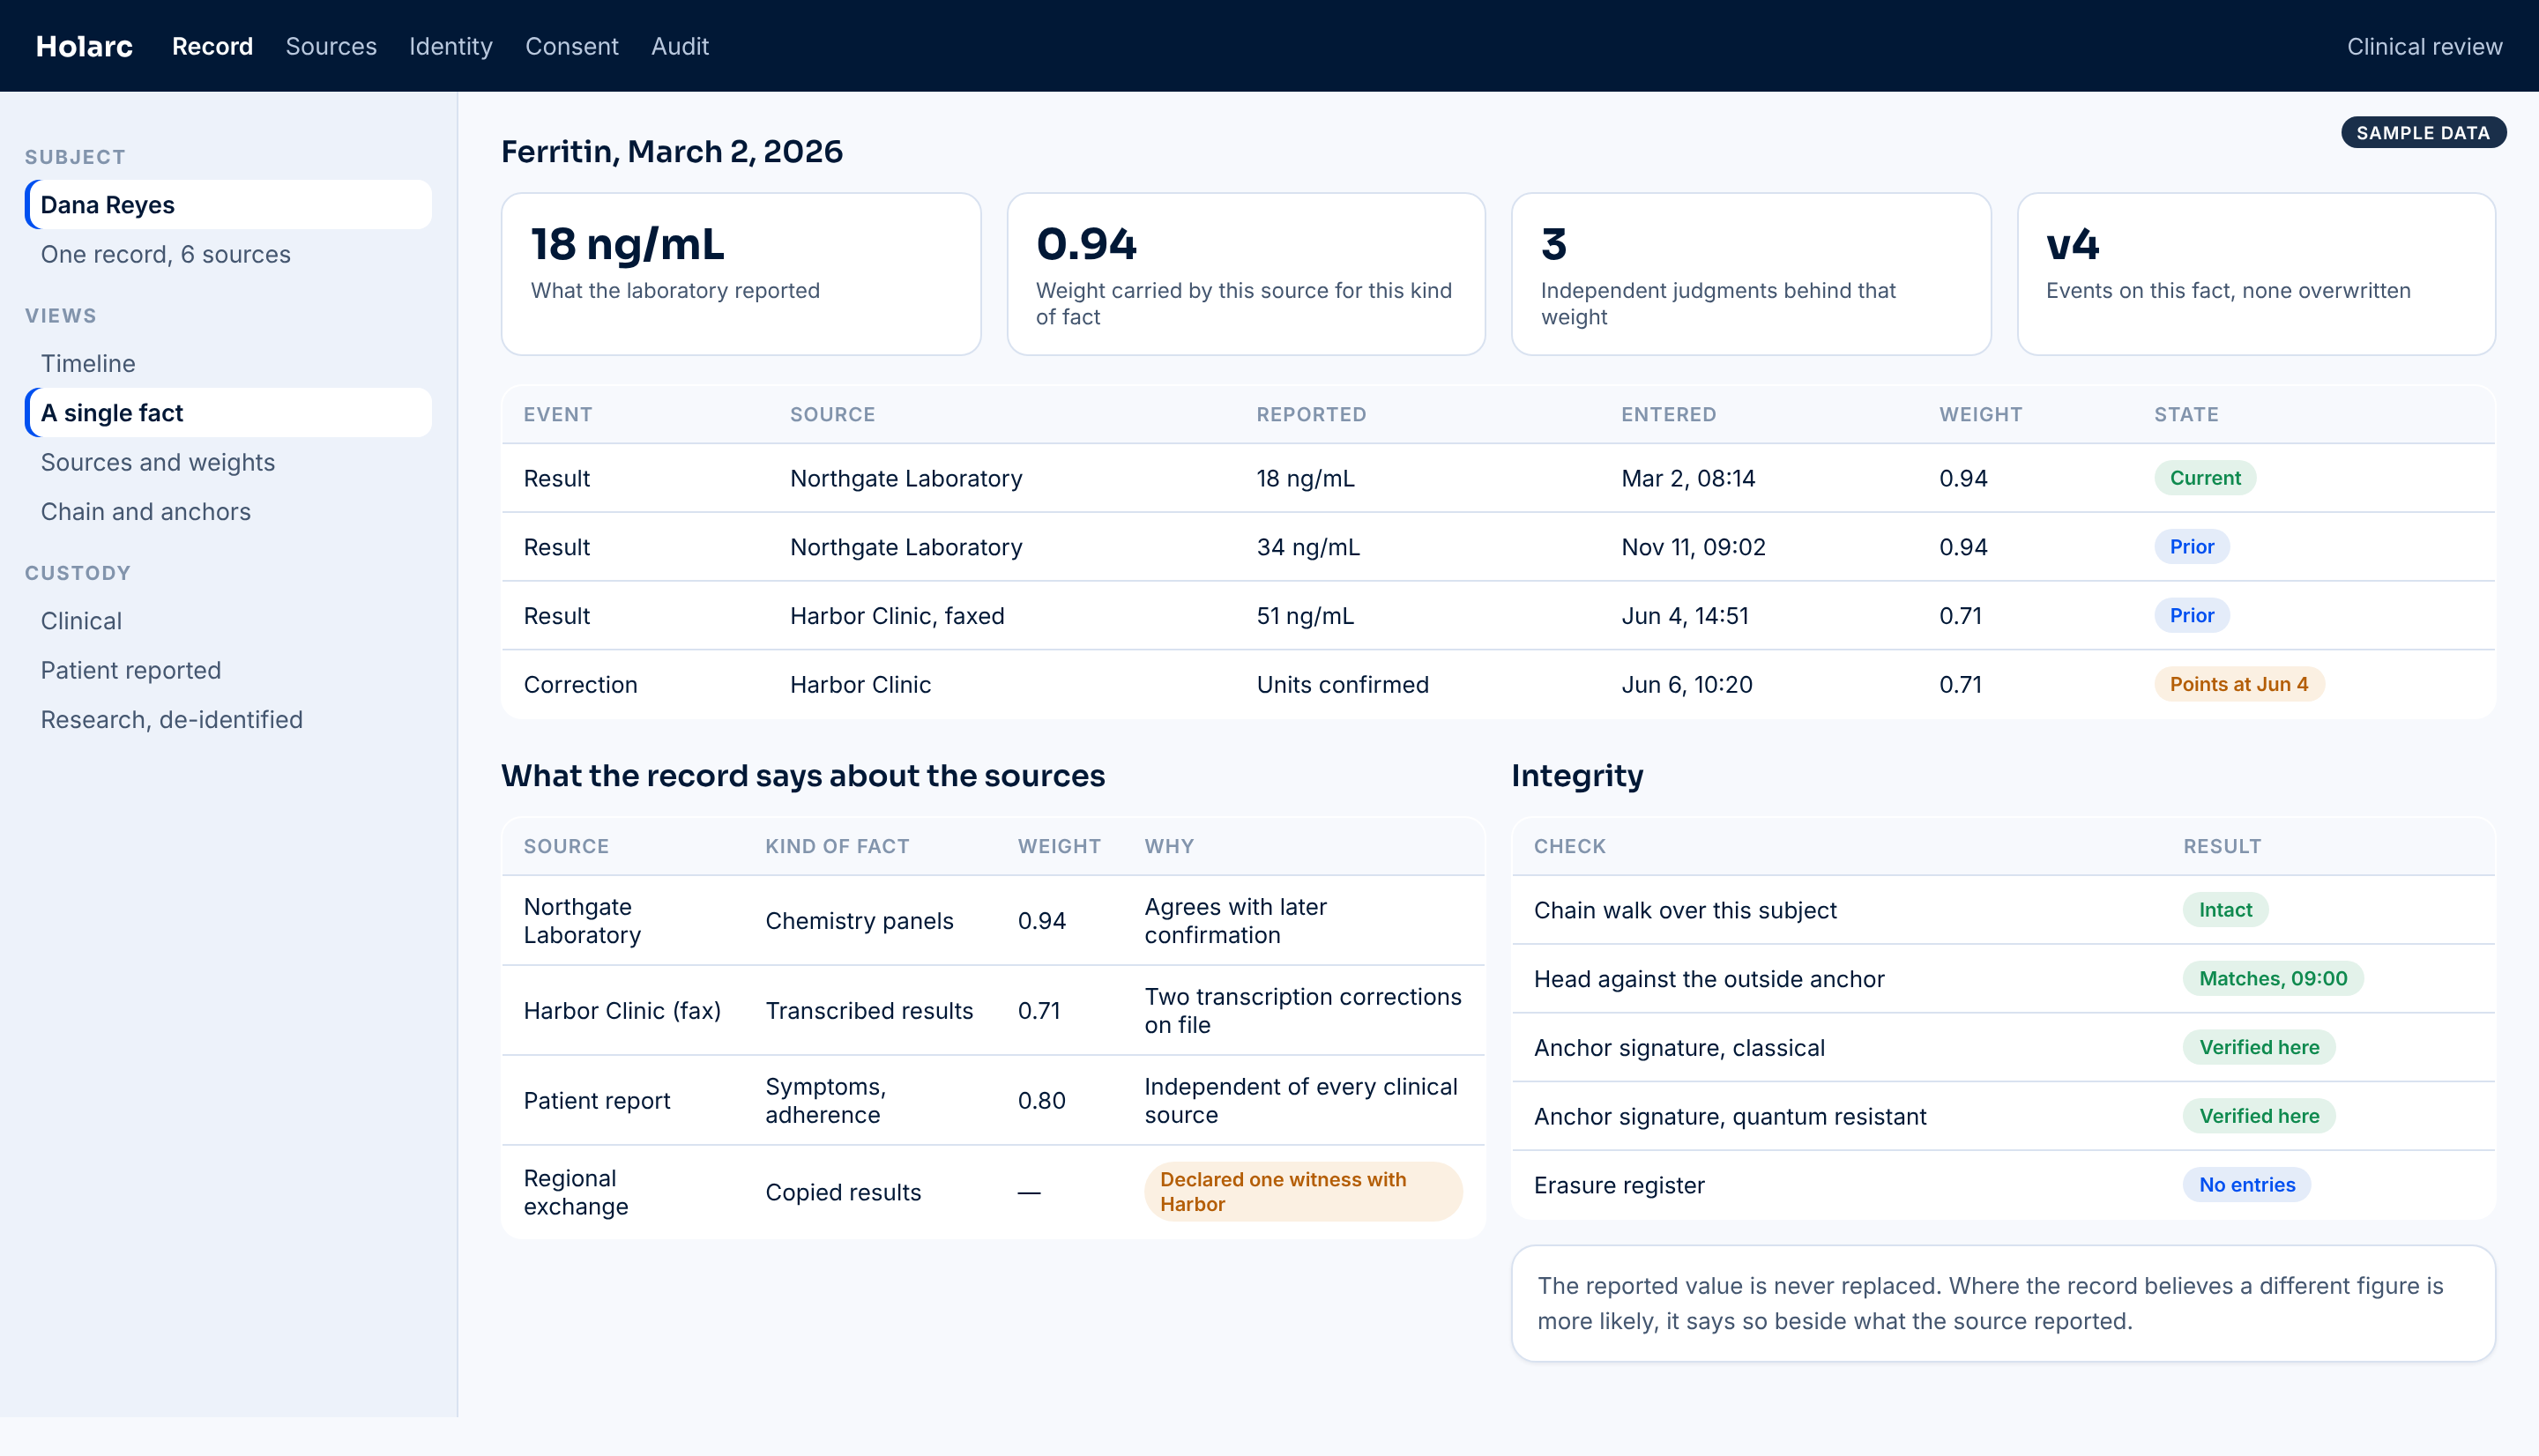Click the 'Ferritin, March 2, 2026' heading
Image resolution: width=2539 pixels, height=1456 pixels.
click(672, 152)
